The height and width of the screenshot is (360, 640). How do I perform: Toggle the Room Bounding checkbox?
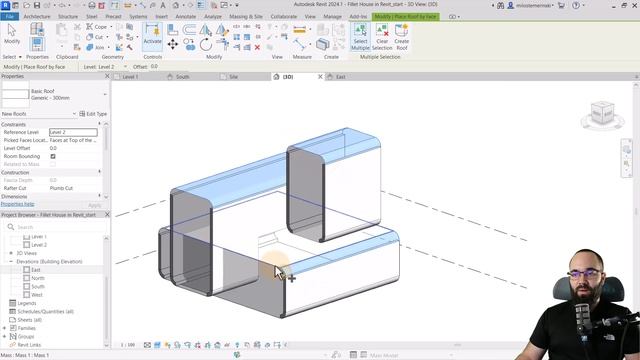click(x=53, y=156)
